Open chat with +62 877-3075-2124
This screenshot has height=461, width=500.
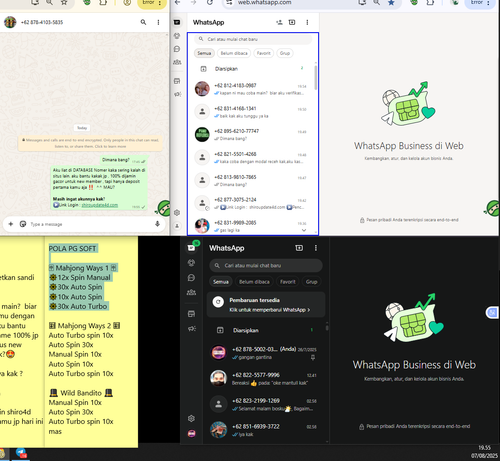[x=253, y=203]
